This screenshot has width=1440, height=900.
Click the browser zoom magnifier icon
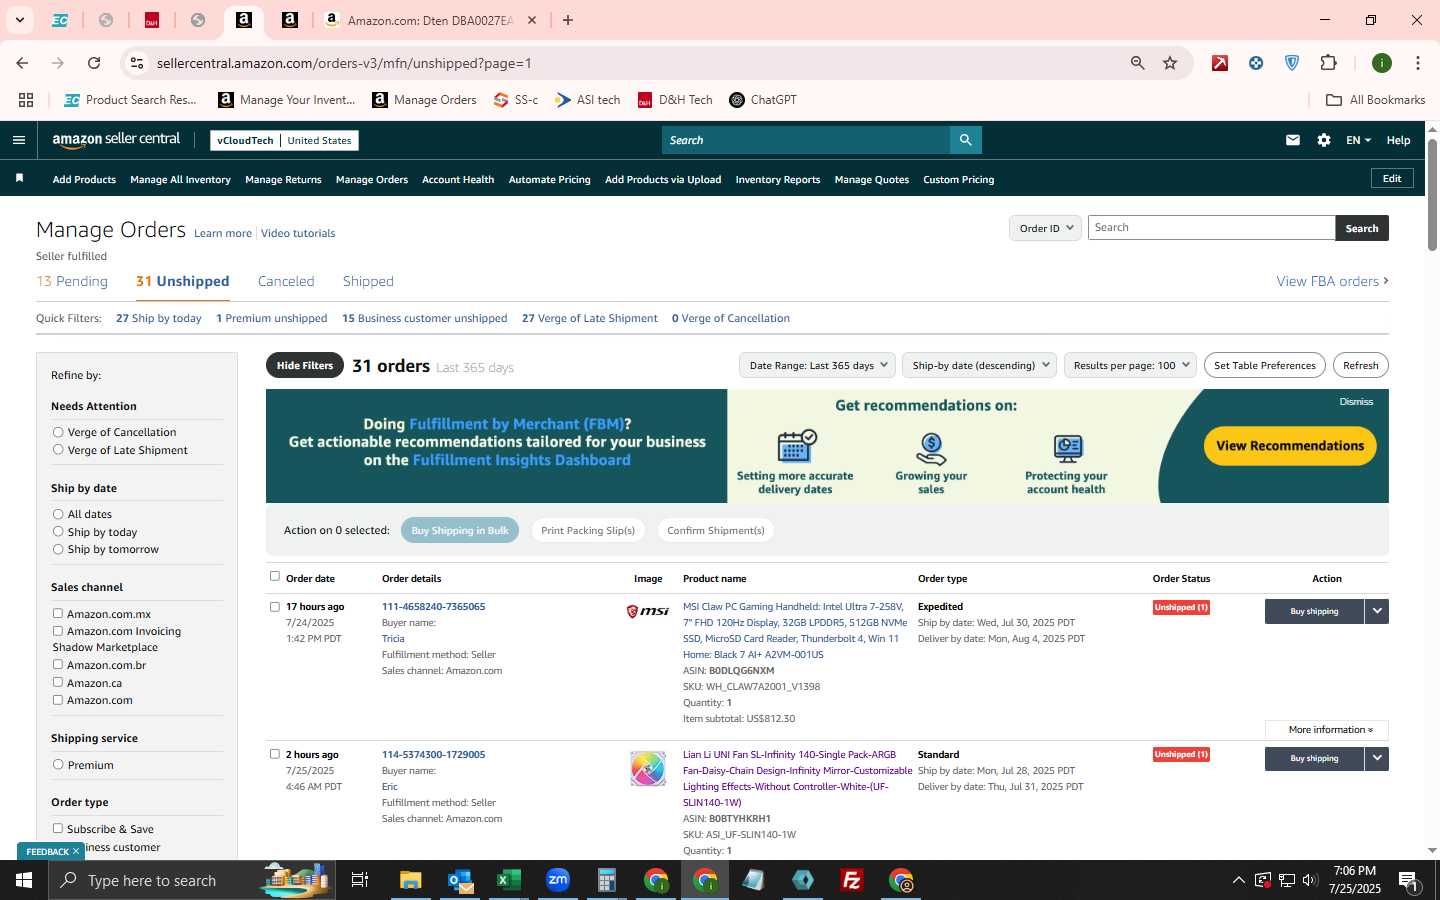tap(1137, 63)
